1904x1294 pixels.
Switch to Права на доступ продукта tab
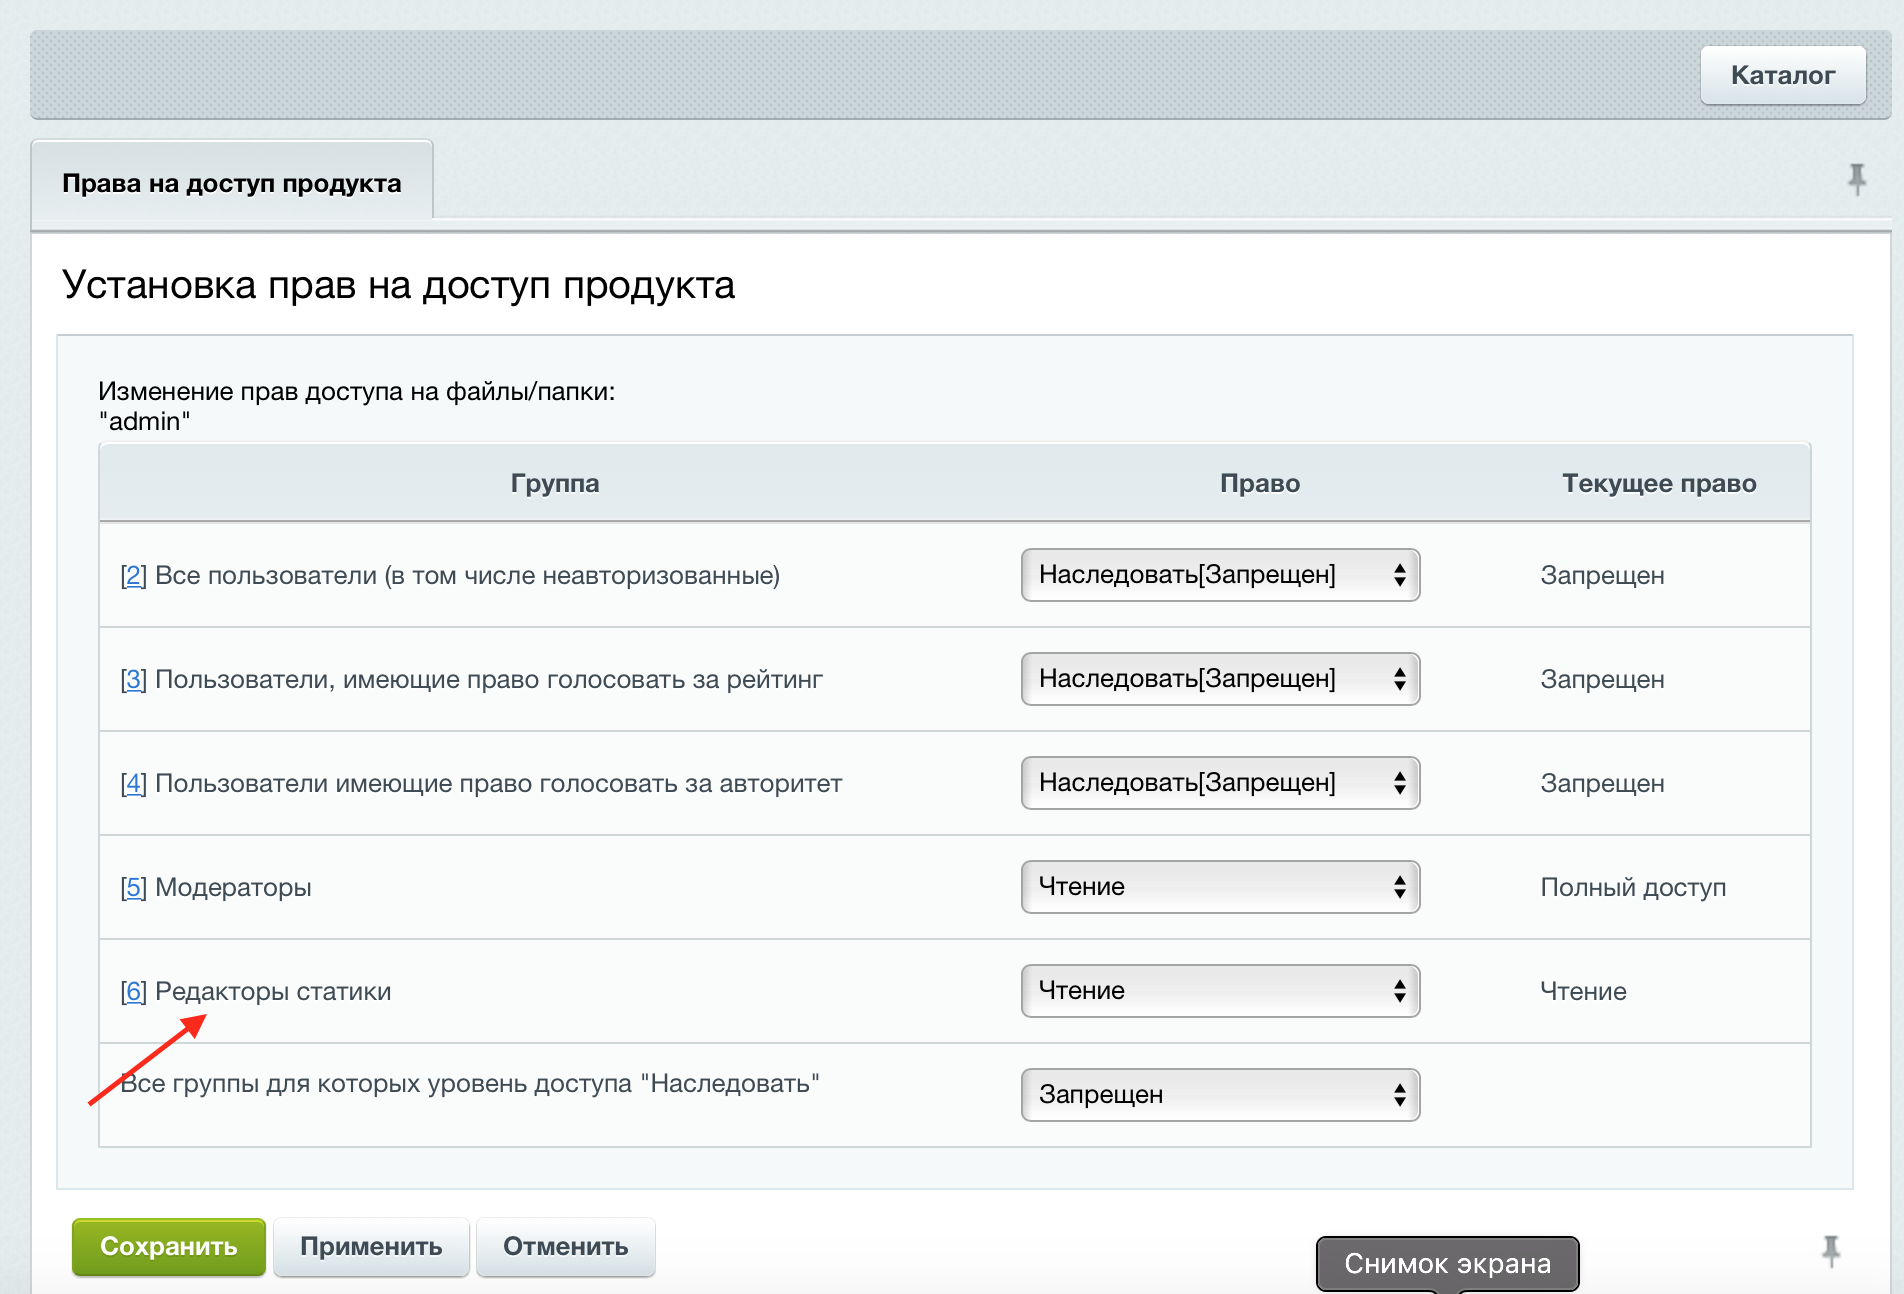point(232,183)
